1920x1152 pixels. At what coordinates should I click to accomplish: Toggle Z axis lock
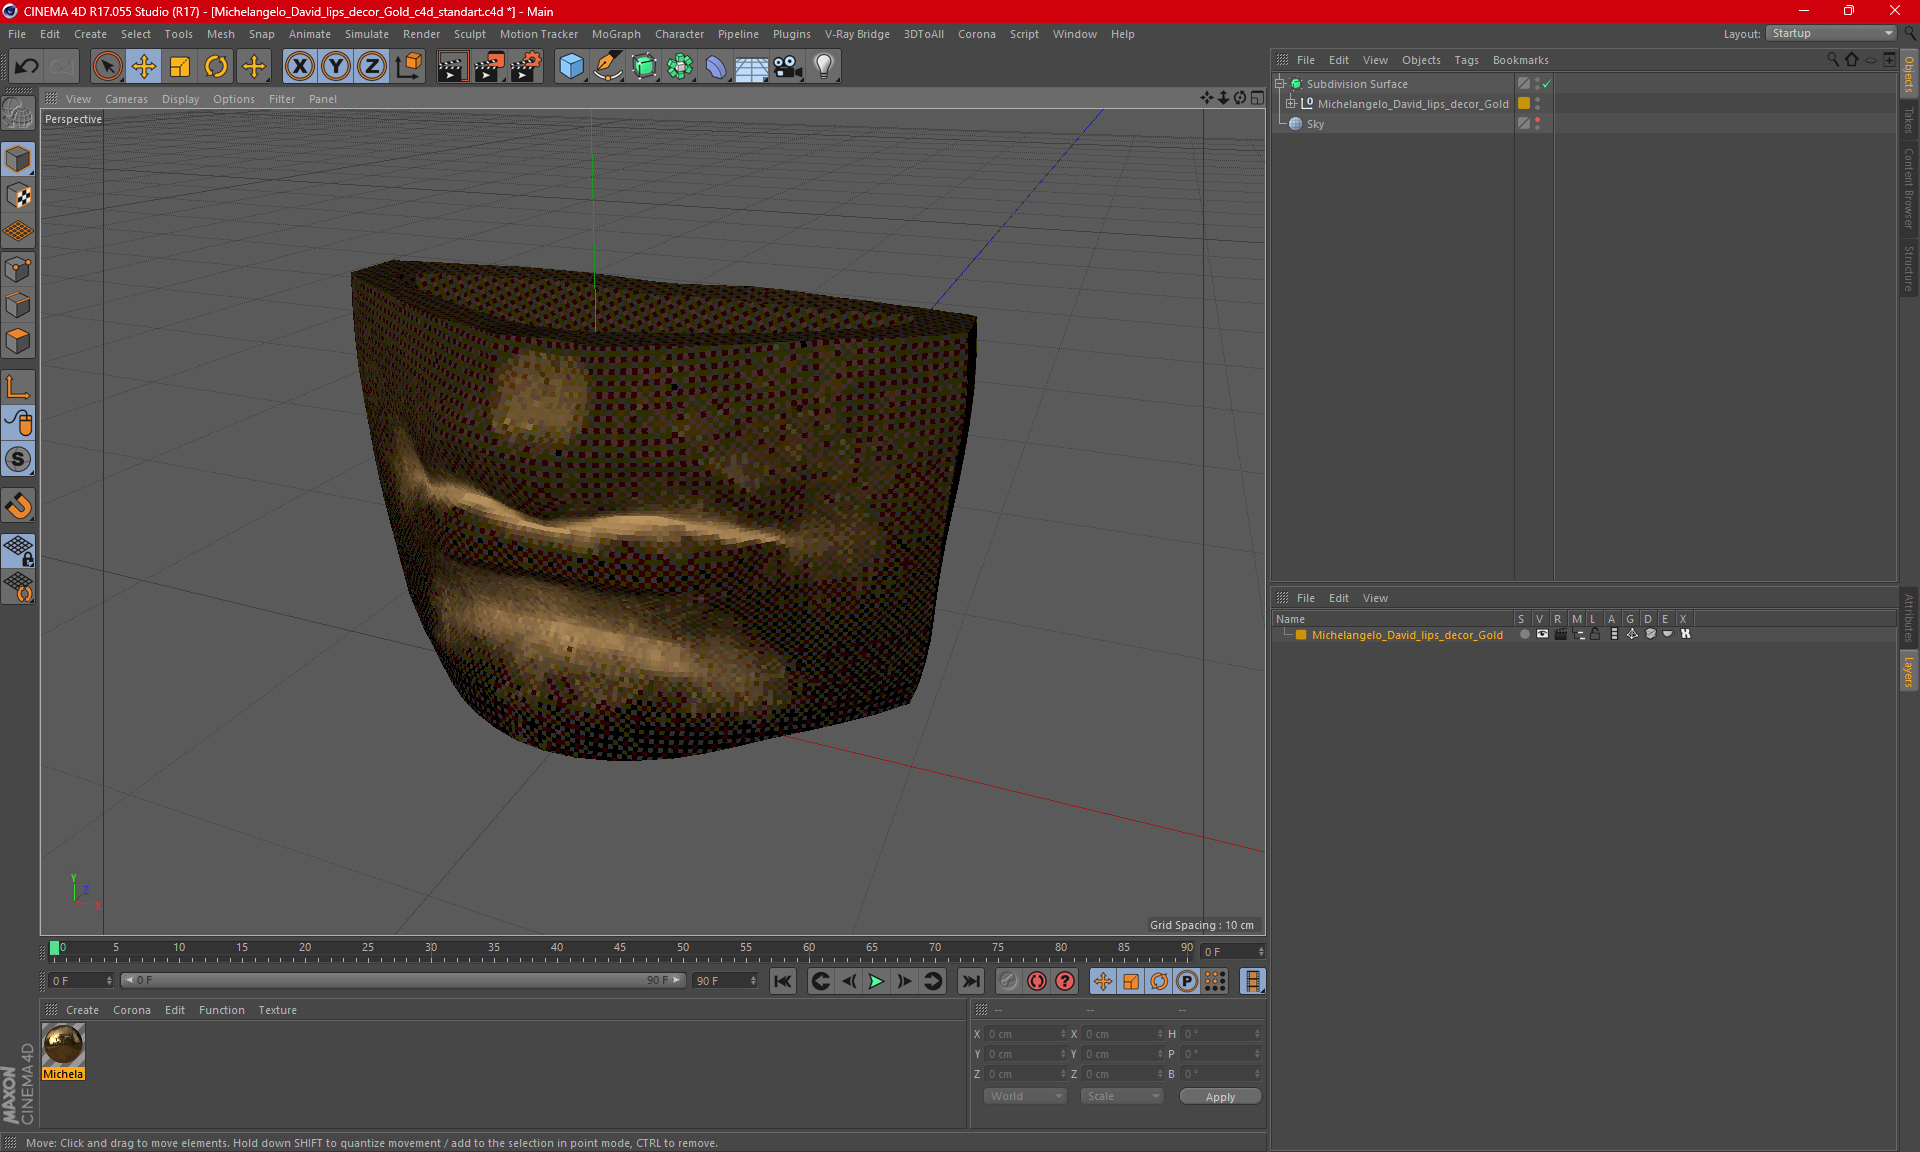(372, 66)
